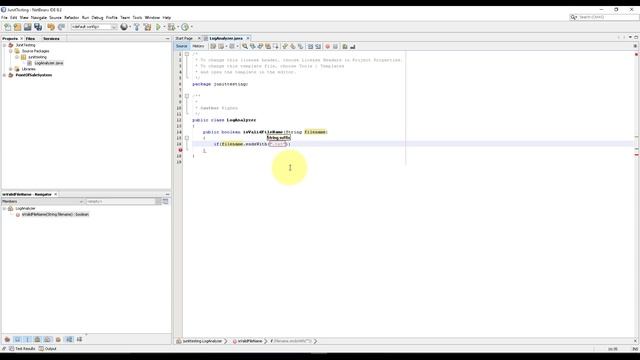Select isValidFileName method in Navigator
Screen dimensions: 640x360
pos(55,214)
